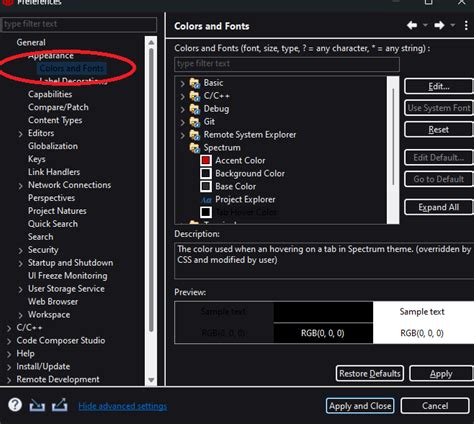Expand the Remote System Explorer category
The image size is (474, 424).
[x=182, y=135]
